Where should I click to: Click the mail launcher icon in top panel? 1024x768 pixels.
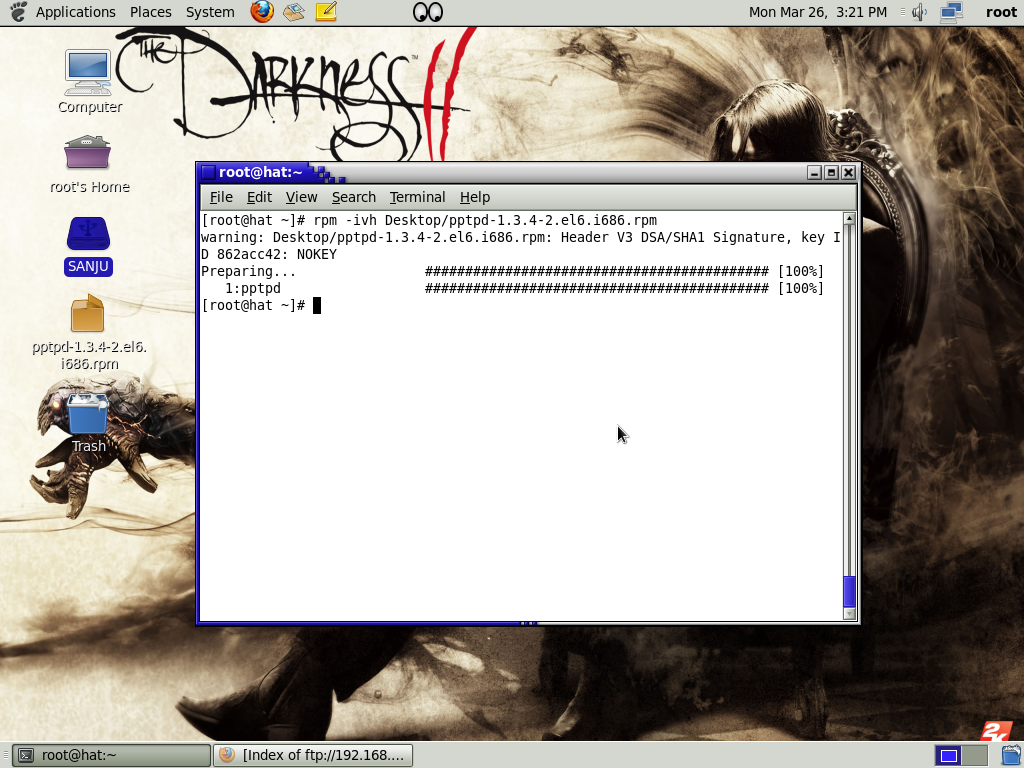pos(294,12)
